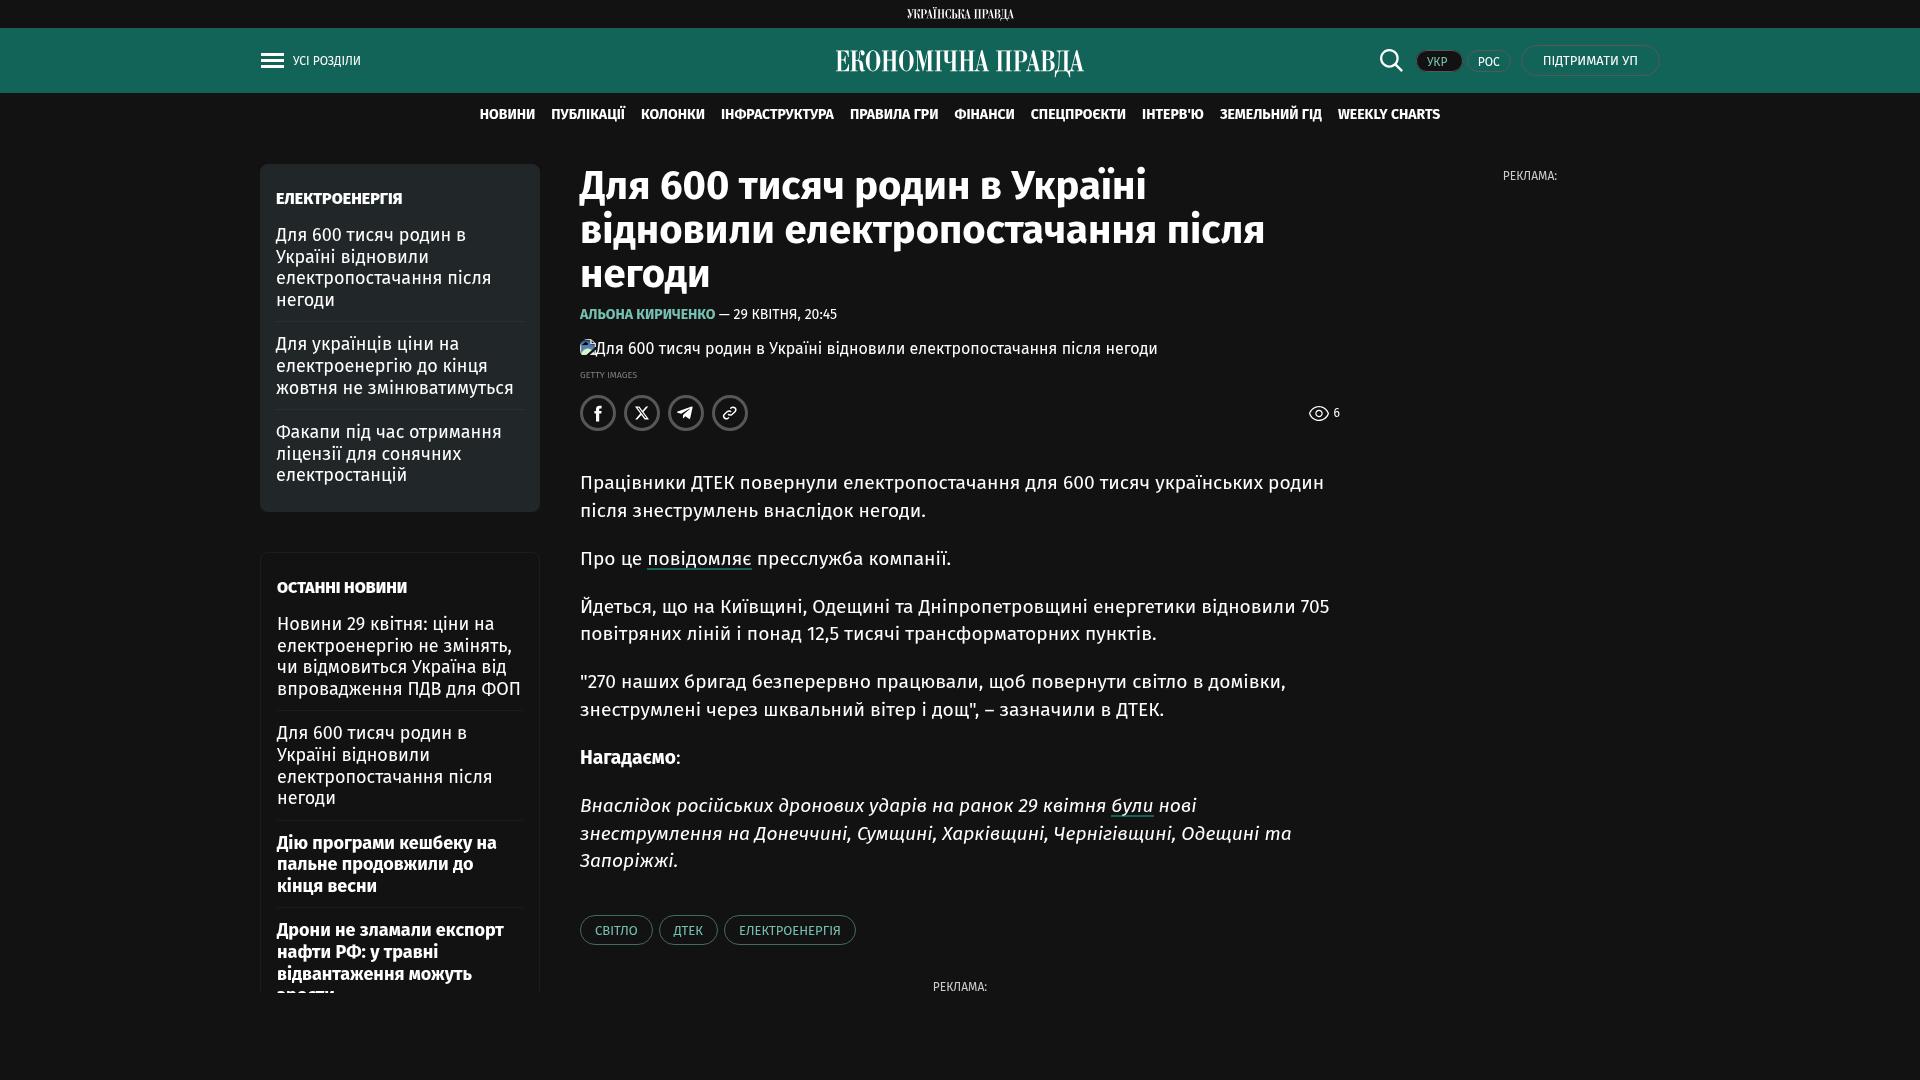Click the search magnifier icon
This screenshot has width=1920, height=1080.
pyautogui.click(x=1391, y=61)
